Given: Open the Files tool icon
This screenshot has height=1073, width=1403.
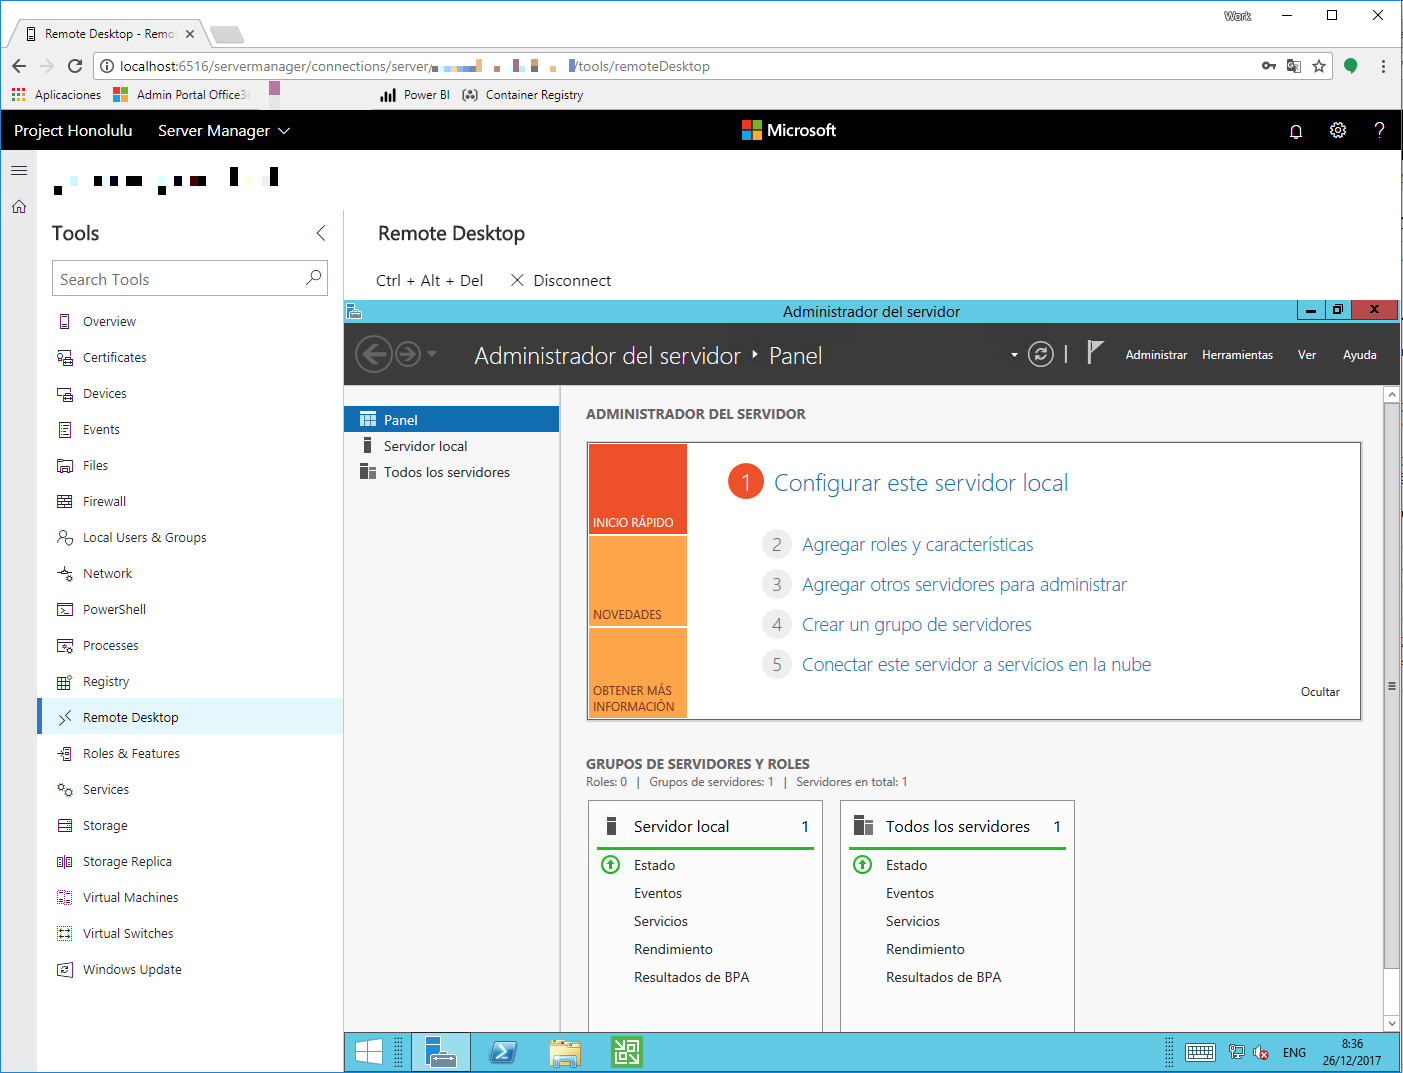Looking at the screenshot, I should coord(65,466).
